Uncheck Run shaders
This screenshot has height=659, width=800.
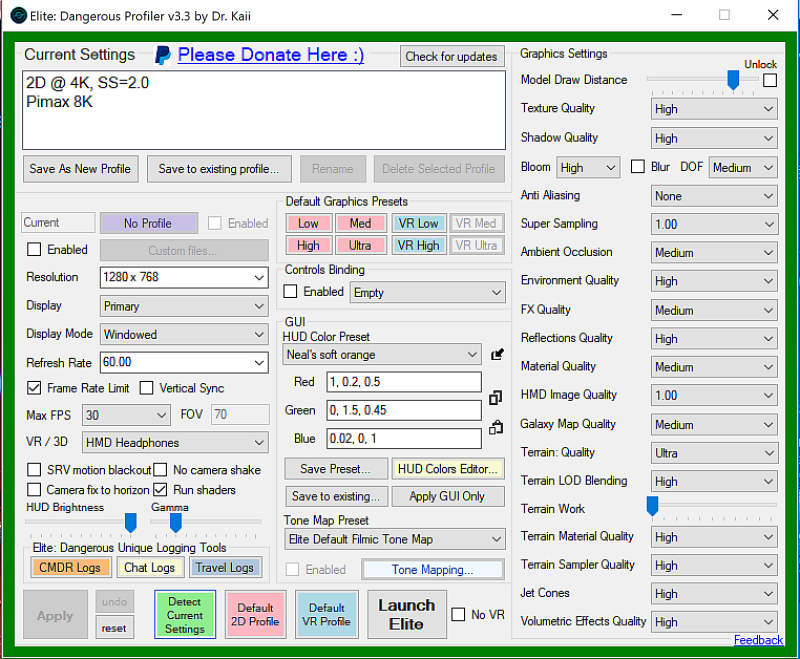pyautogui.click(x=160, y=490)
